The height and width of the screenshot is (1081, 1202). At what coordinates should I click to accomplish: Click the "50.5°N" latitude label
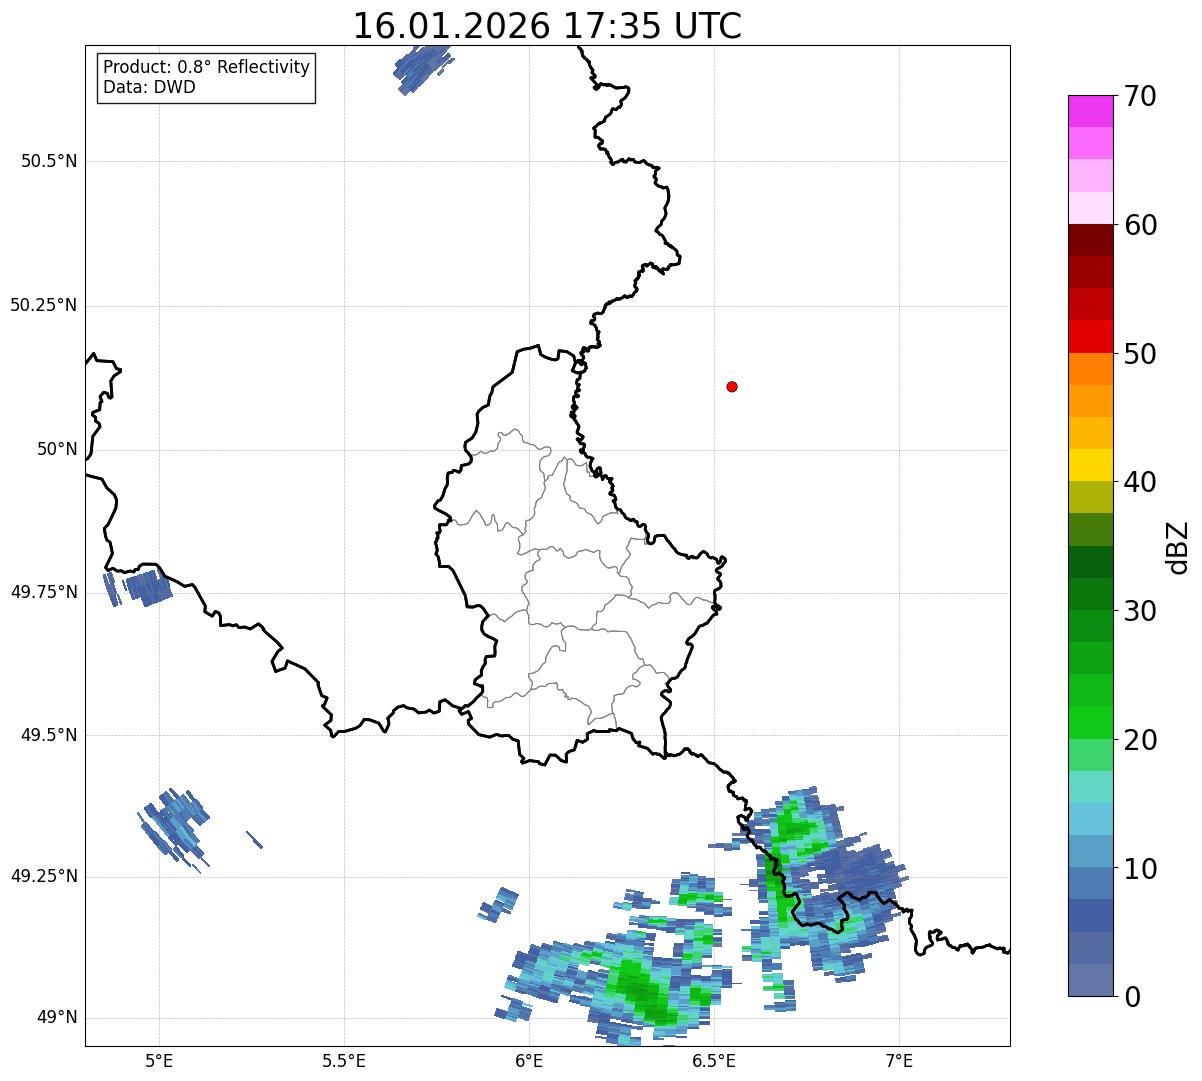pos(49,161)
